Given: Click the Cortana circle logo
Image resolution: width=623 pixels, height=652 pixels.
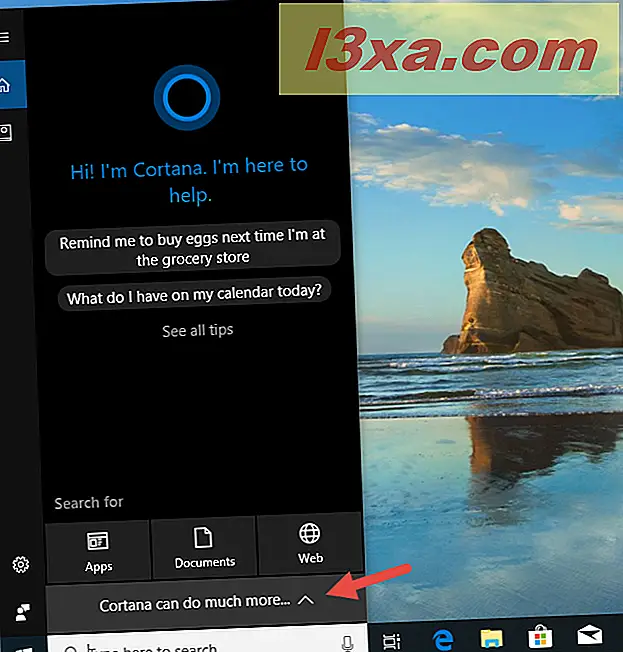Looking at the screenshot, I should click(x=187, y=98).
